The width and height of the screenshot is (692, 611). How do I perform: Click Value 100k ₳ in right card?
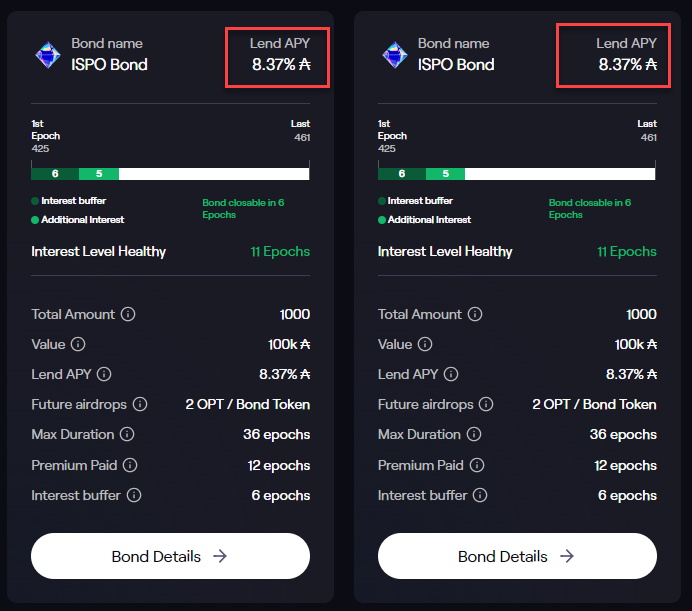(636, 344)
